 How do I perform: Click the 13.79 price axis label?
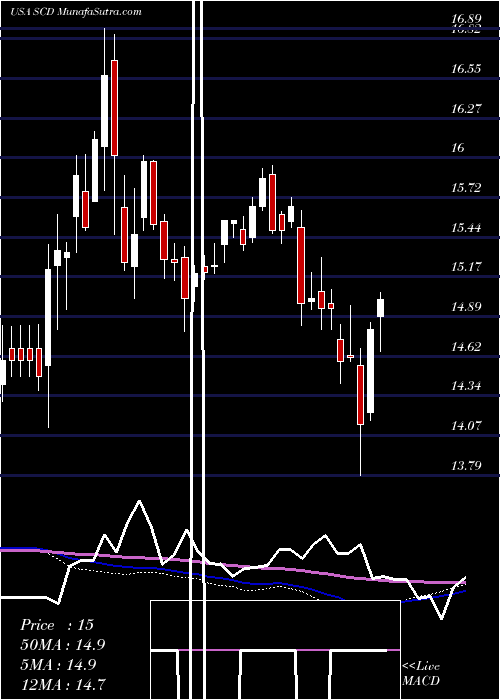(467, 466)
